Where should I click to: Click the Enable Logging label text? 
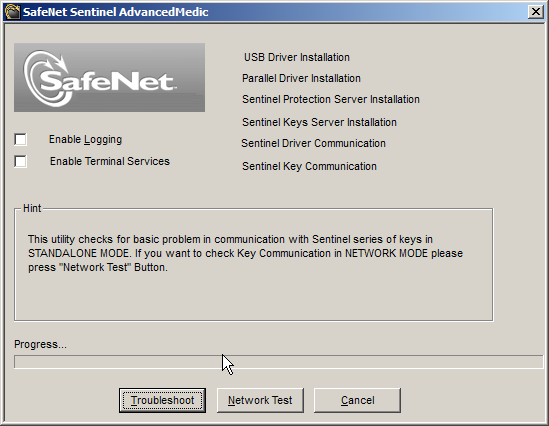click(x=85, y=139)
